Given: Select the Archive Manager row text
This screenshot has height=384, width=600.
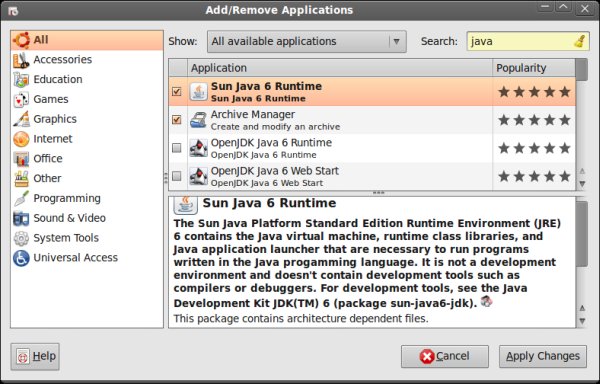Looking at the screenshot, I should [275, 120].
